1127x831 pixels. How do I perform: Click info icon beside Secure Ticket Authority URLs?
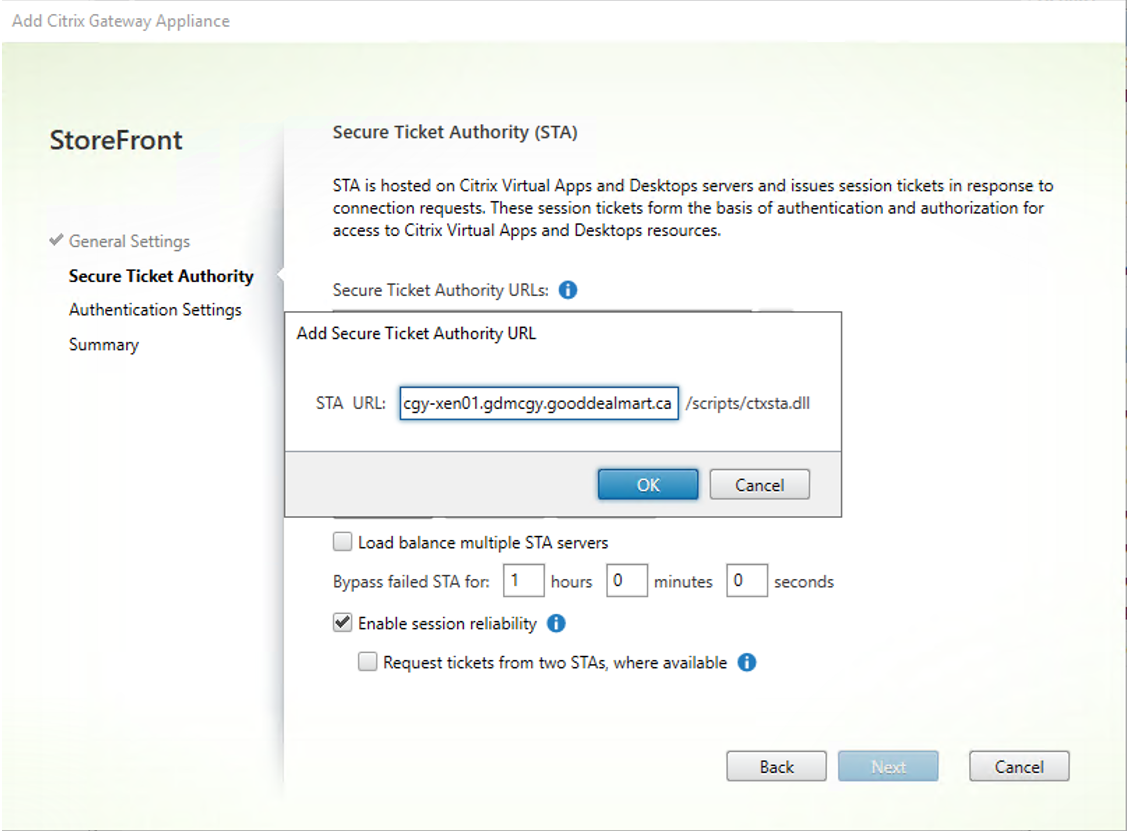[568, 290]
